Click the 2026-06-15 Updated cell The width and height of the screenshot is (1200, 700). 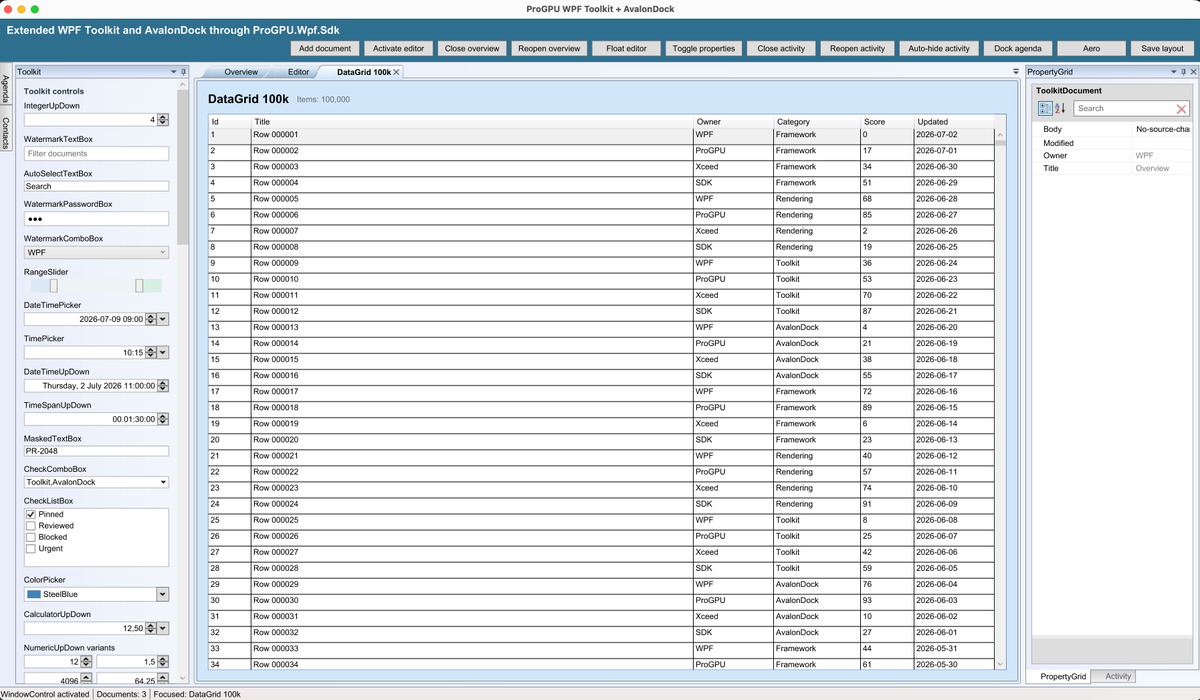click(954, 408)
